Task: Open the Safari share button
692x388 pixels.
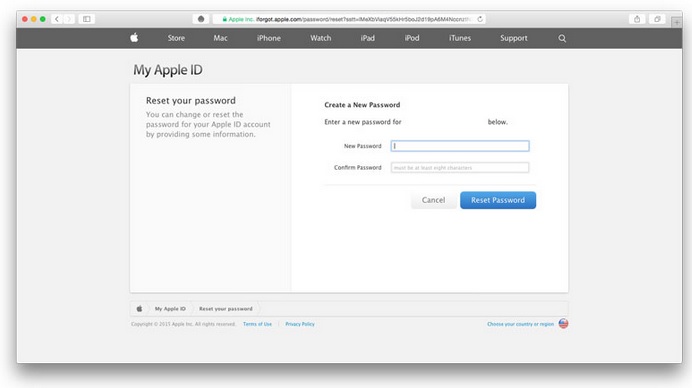Action: (637, 19)
